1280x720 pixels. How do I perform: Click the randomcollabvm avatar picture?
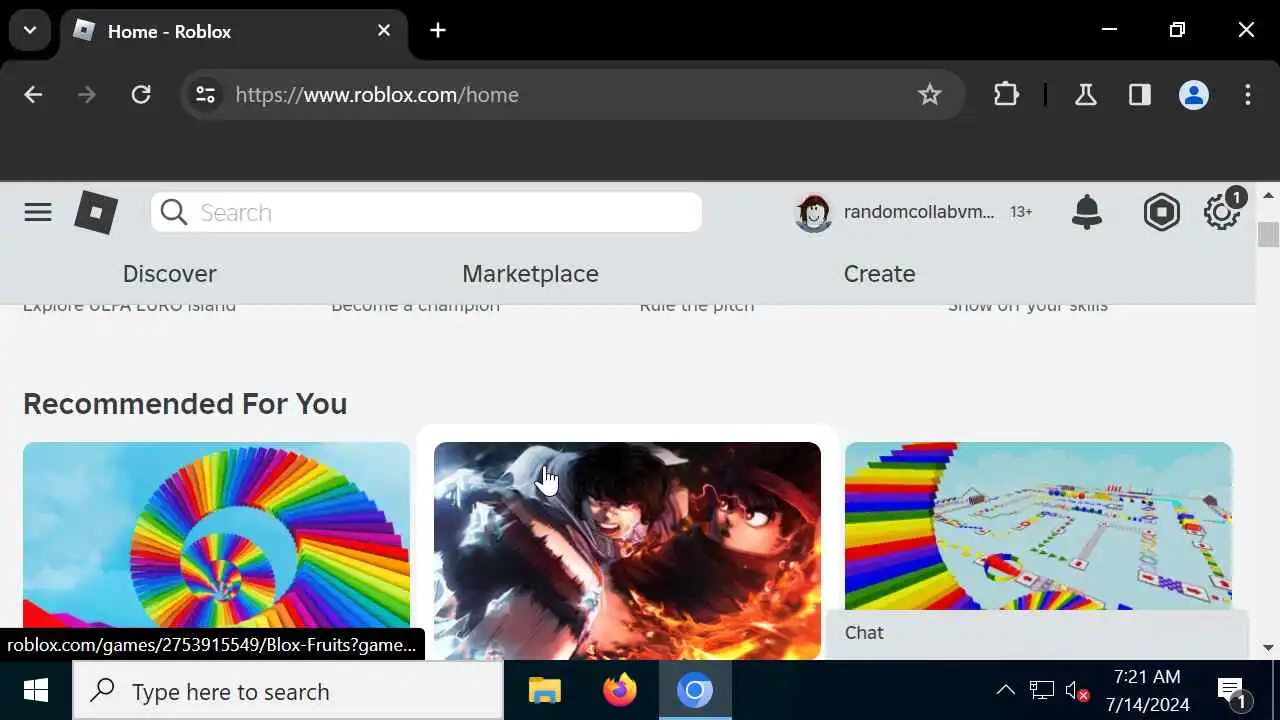(x=813, y=212)
